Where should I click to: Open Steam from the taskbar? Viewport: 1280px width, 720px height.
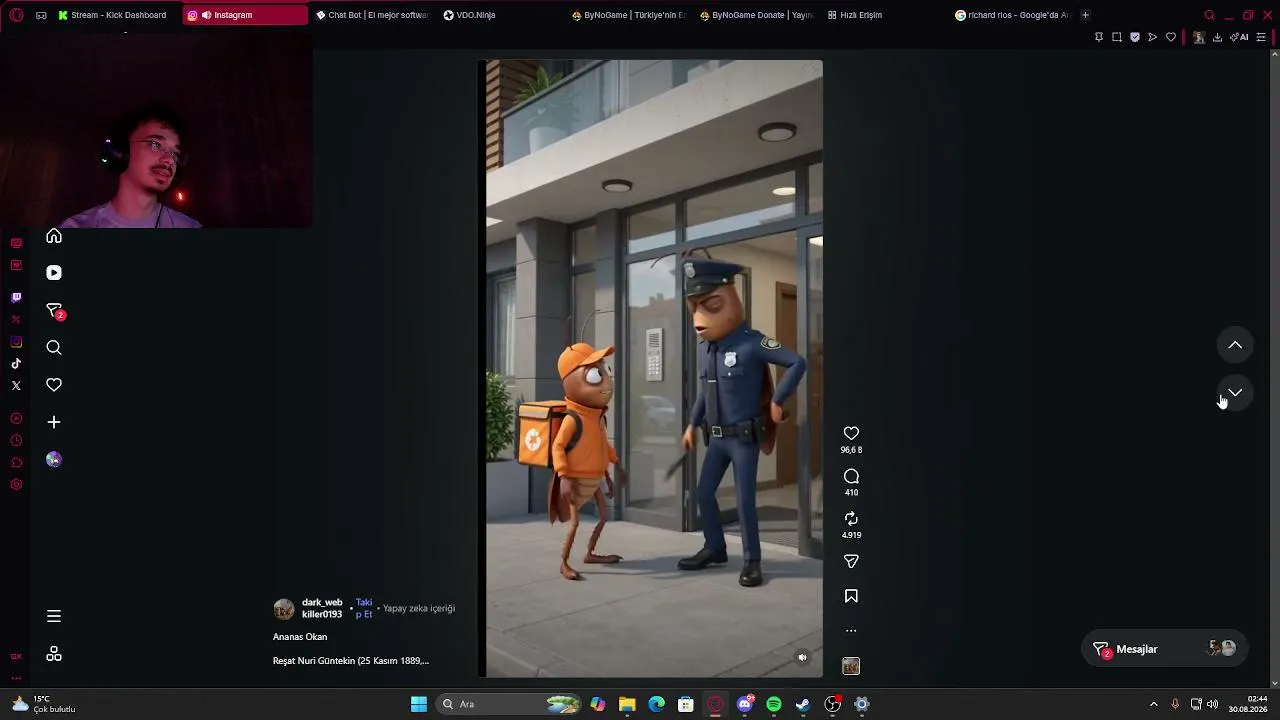(803, 704)
